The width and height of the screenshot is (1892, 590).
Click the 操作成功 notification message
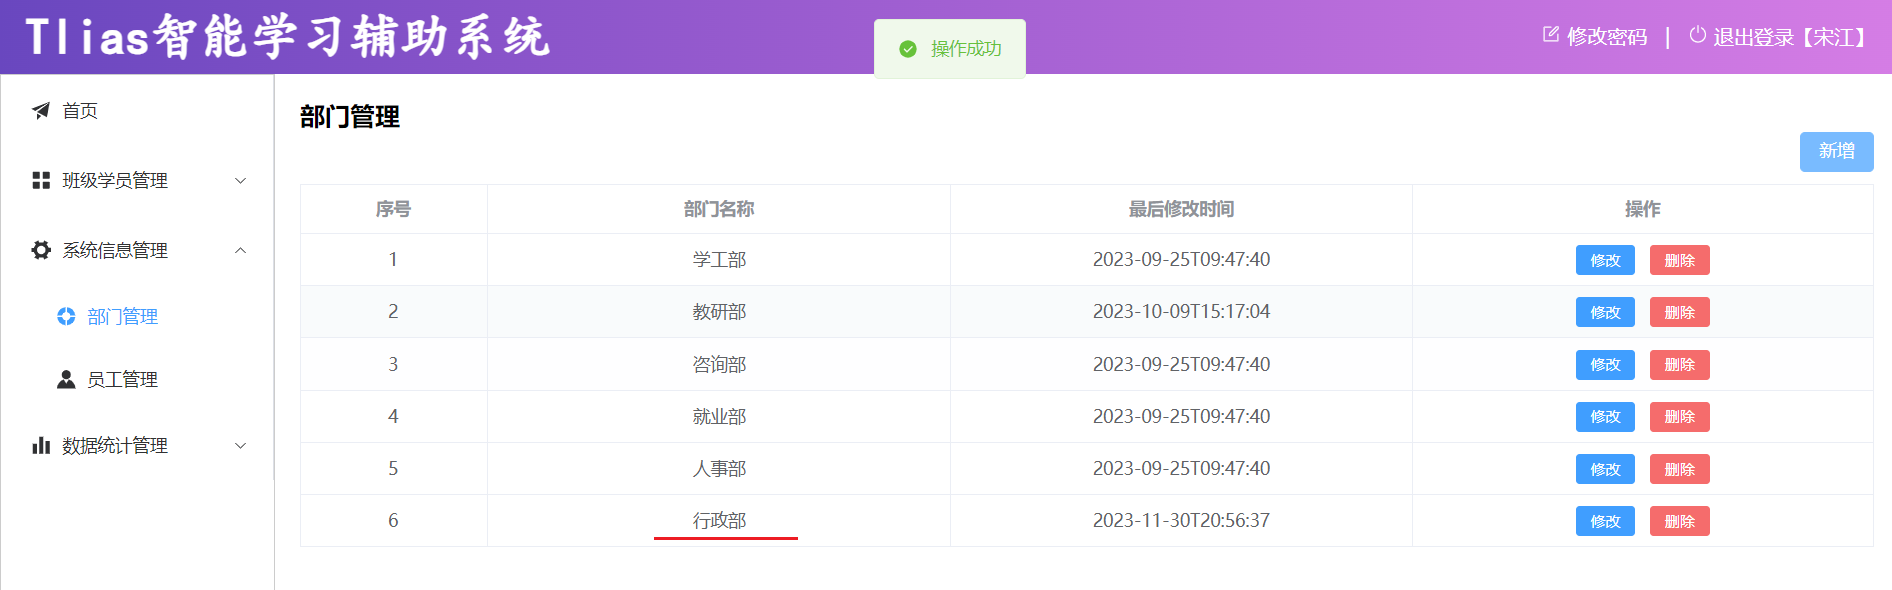tap(950, 49)
